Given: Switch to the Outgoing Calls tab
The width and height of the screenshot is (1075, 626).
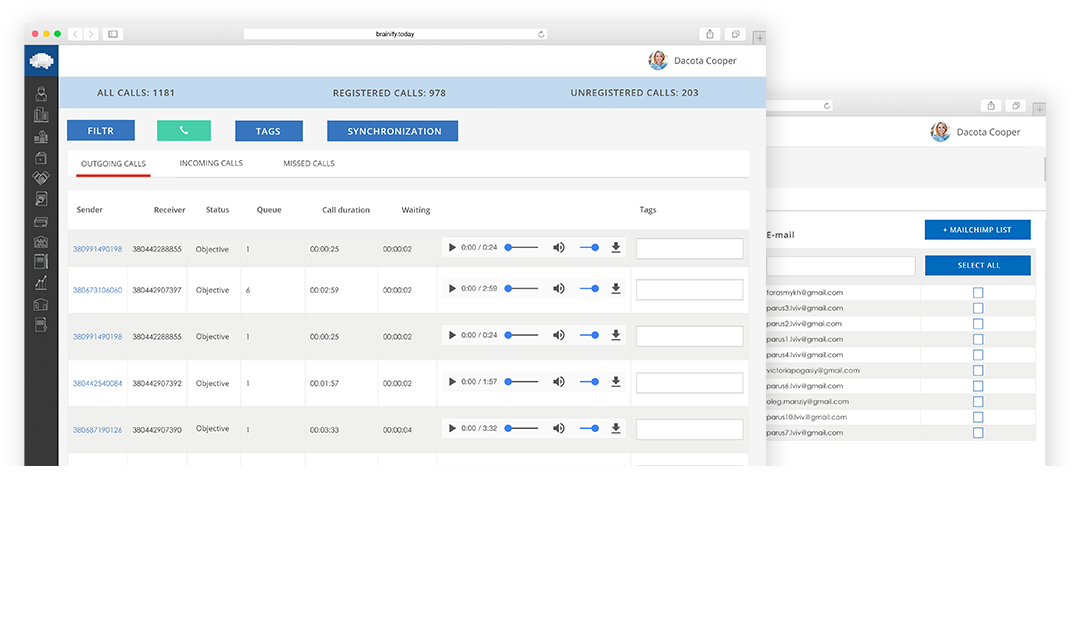Looking at the screenshot, I should pyautogui.click(x=113, y=164).
